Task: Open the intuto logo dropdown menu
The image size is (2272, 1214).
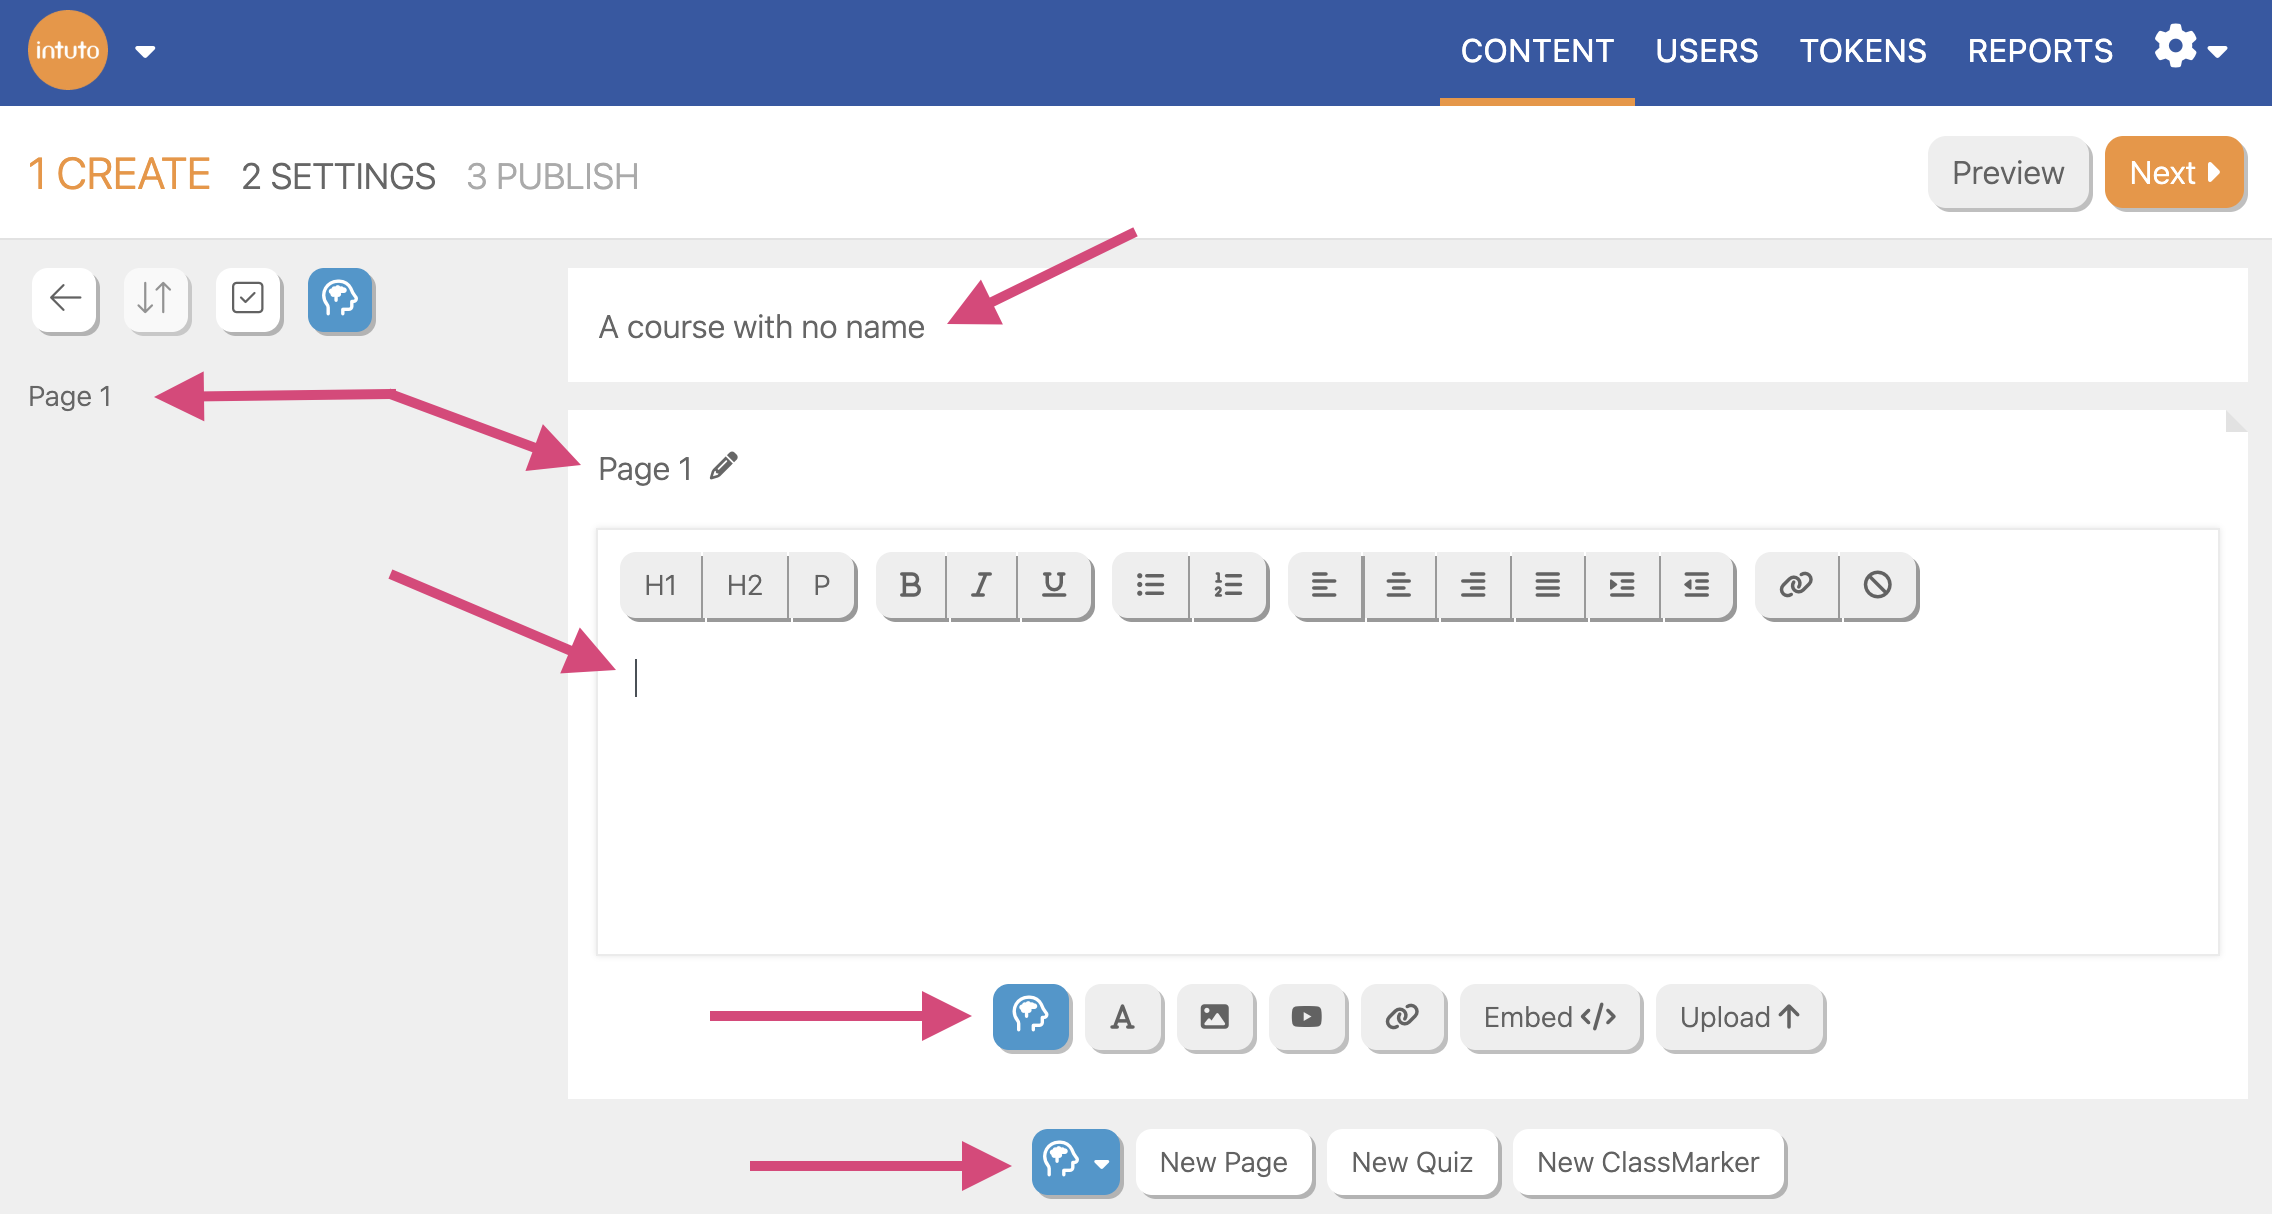Action: coord(145,52)
